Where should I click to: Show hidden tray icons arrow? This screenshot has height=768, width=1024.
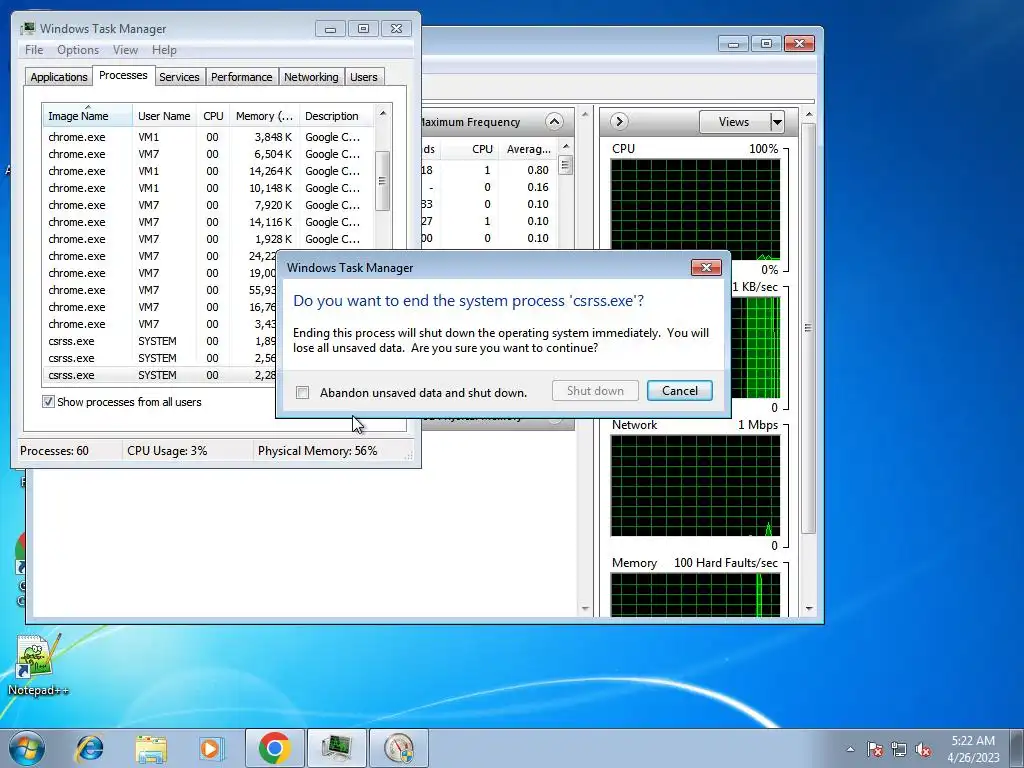click(850, 749)
